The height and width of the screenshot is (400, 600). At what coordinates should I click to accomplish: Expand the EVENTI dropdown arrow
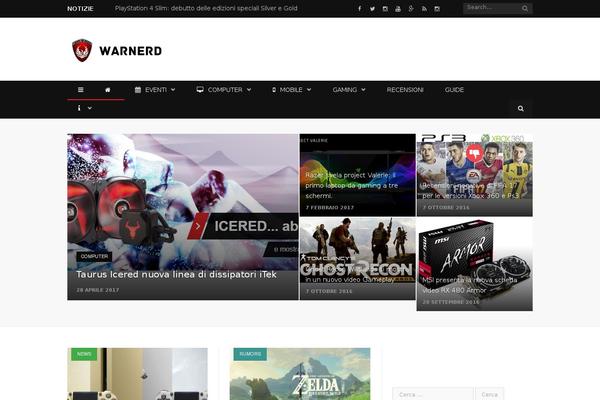pyautogui.click(x=173, y=90)
